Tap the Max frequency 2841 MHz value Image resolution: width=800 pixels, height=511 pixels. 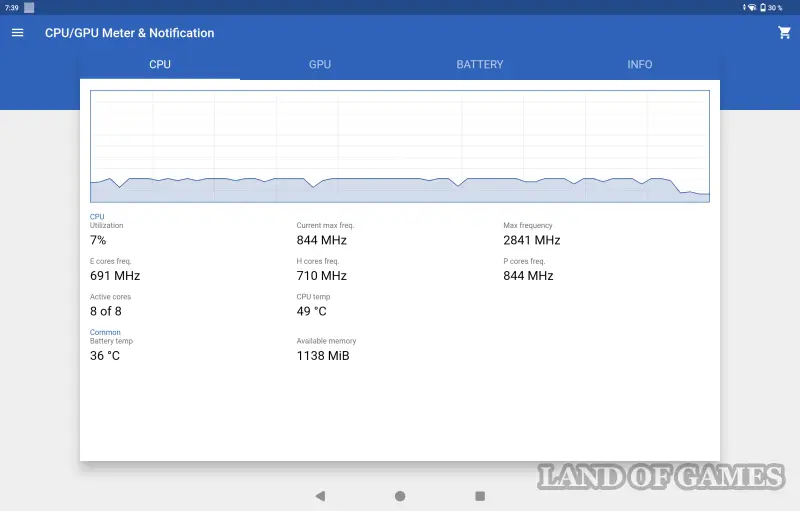[x=531, y=240]
